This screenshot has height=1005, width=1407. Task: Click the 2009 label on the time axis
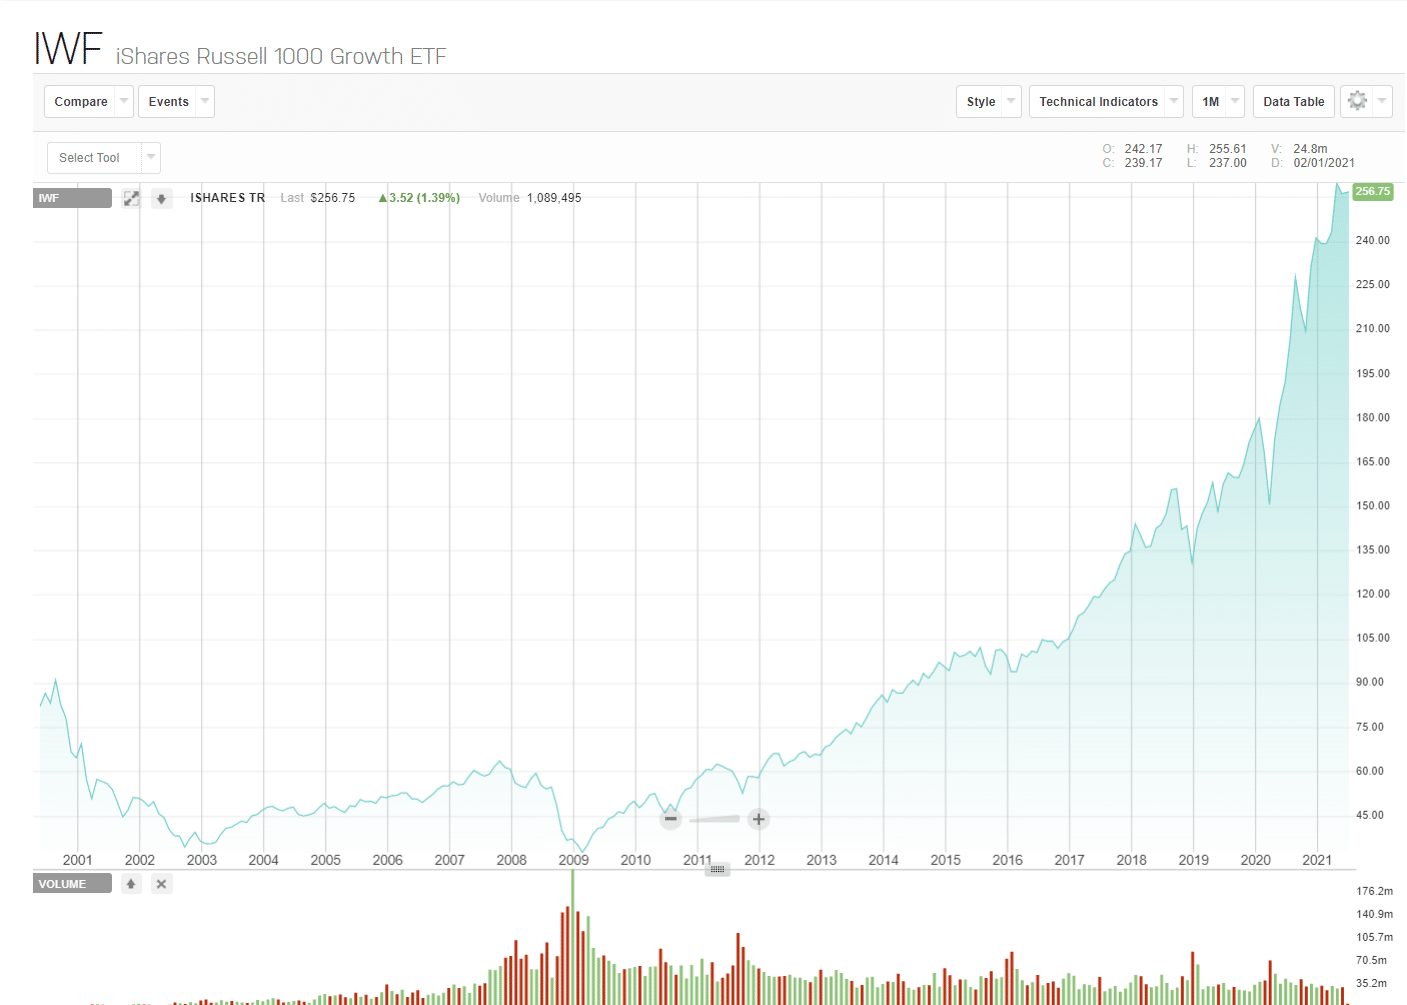click(x=573, y=860)
